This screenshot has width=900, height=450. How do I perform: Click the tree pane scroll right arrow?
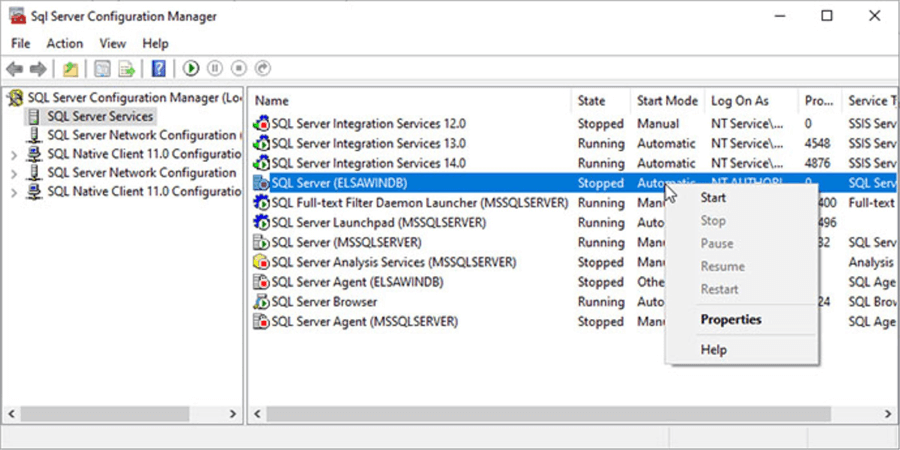(232, 414)
